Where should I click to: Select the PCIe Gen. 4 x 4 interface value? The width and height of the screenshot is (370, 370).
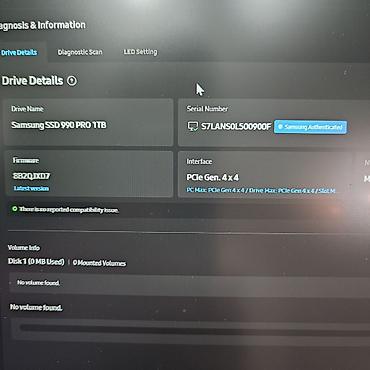[212, 177]
